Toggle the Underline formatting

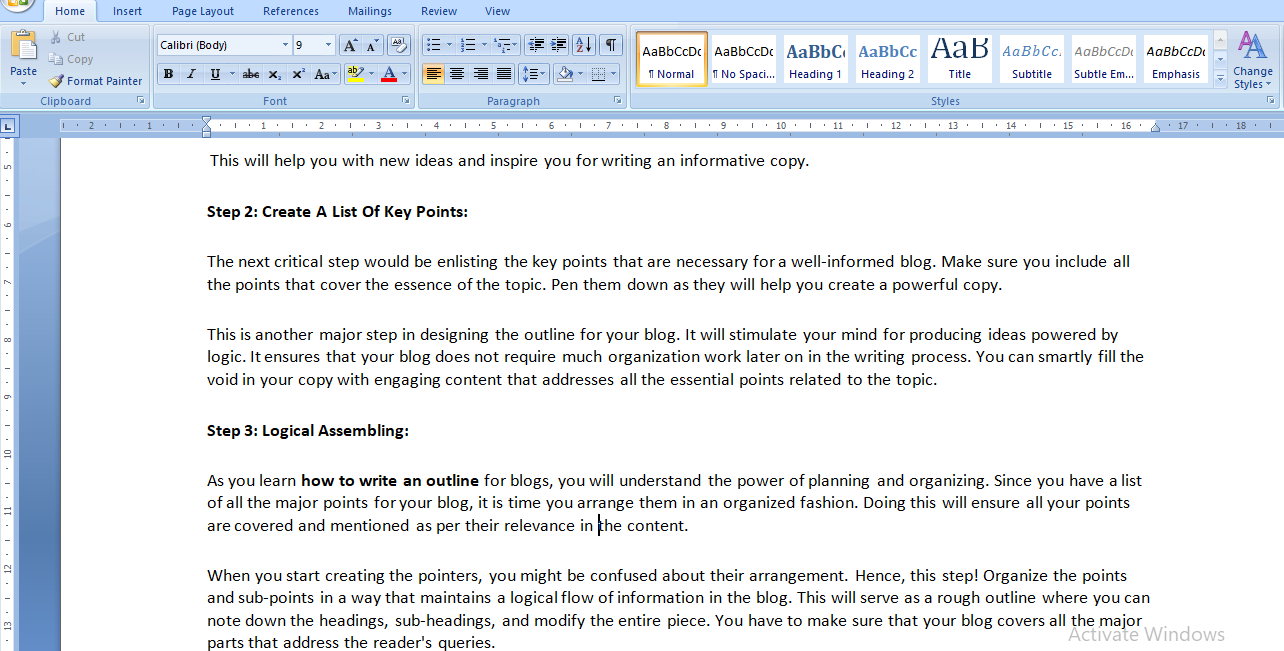click(214, 73)
